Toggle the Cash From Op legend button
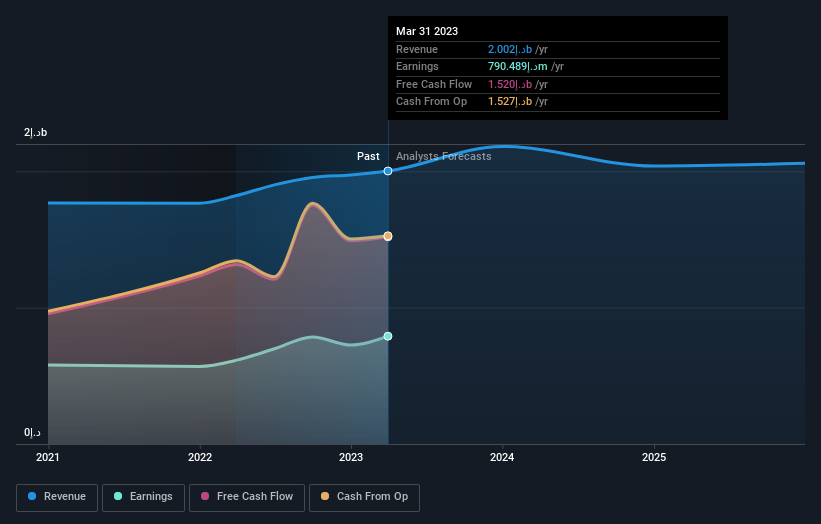Viewport: 821px width, 524px height. click(x=364, y=497)
